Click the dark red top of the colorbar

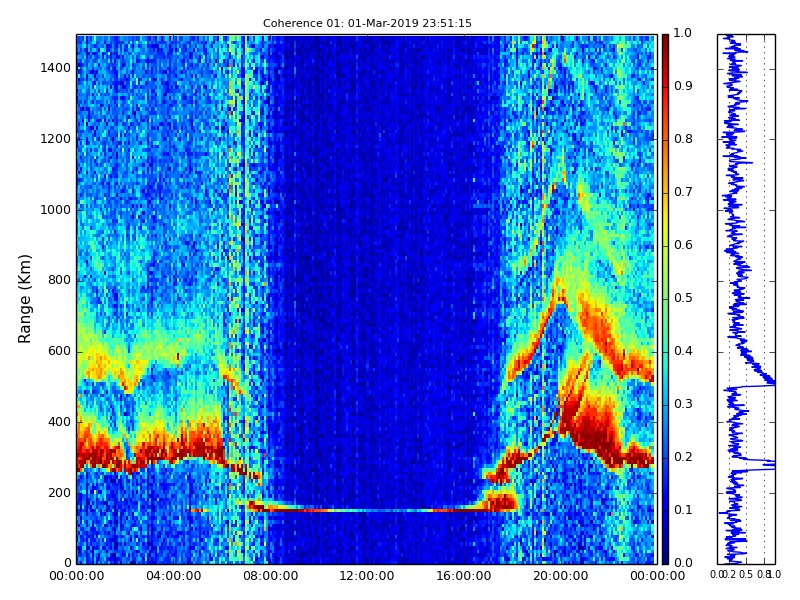coord(665,41)
